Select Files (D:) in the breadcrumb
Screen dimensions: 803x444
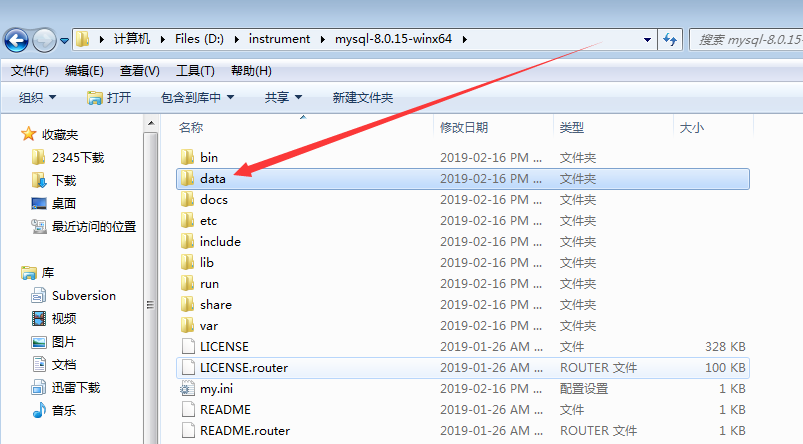coord(199,39)
